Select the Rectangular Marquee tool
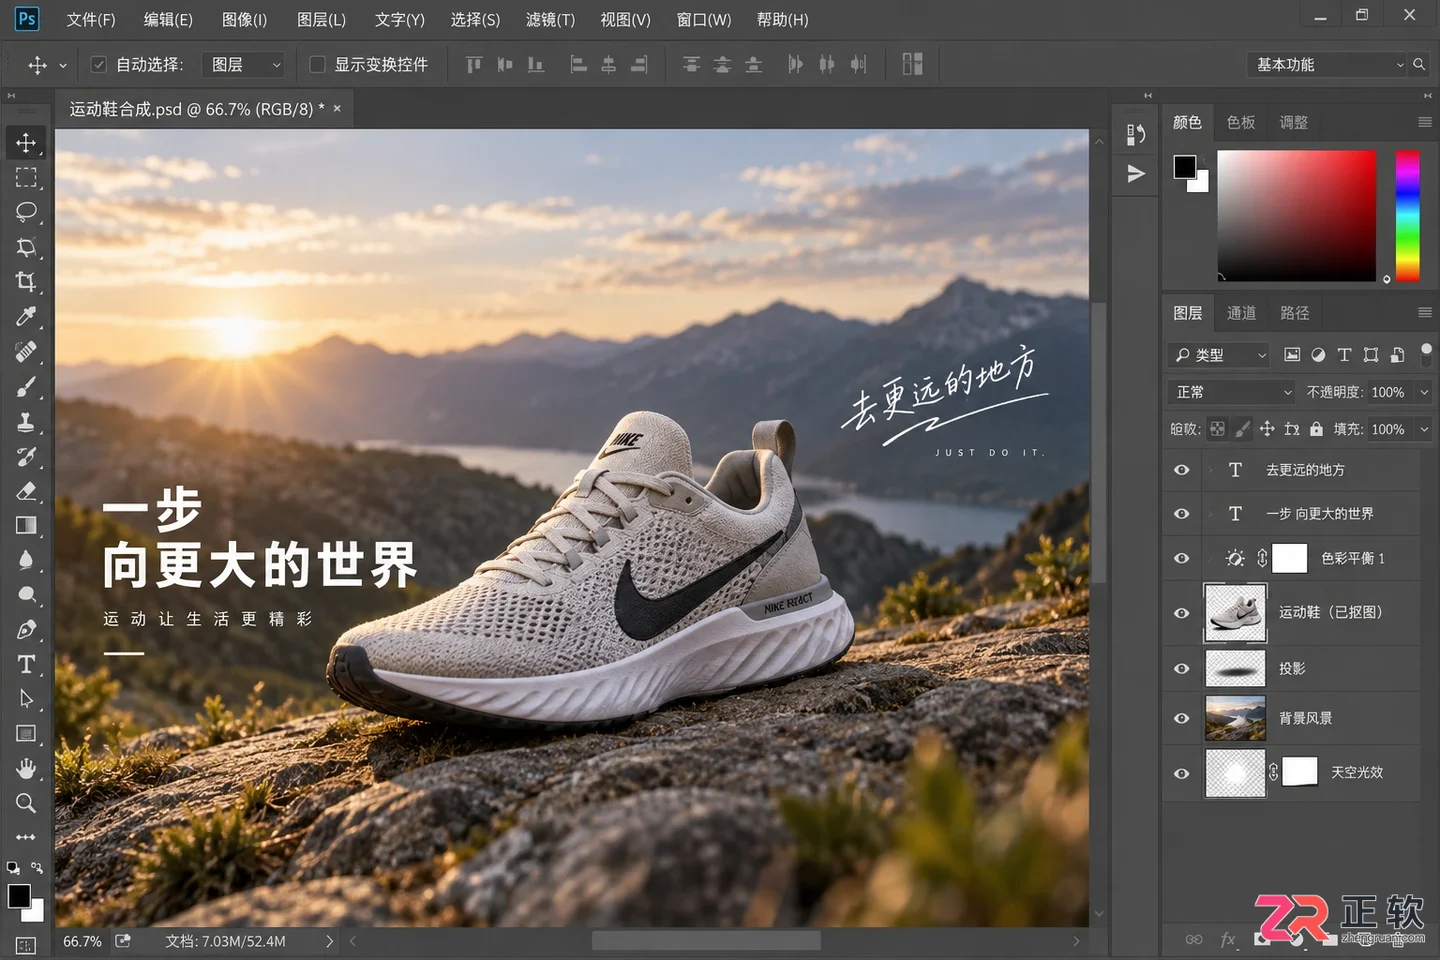Viewport: 1440px width, 960px height. pos(26,177)
